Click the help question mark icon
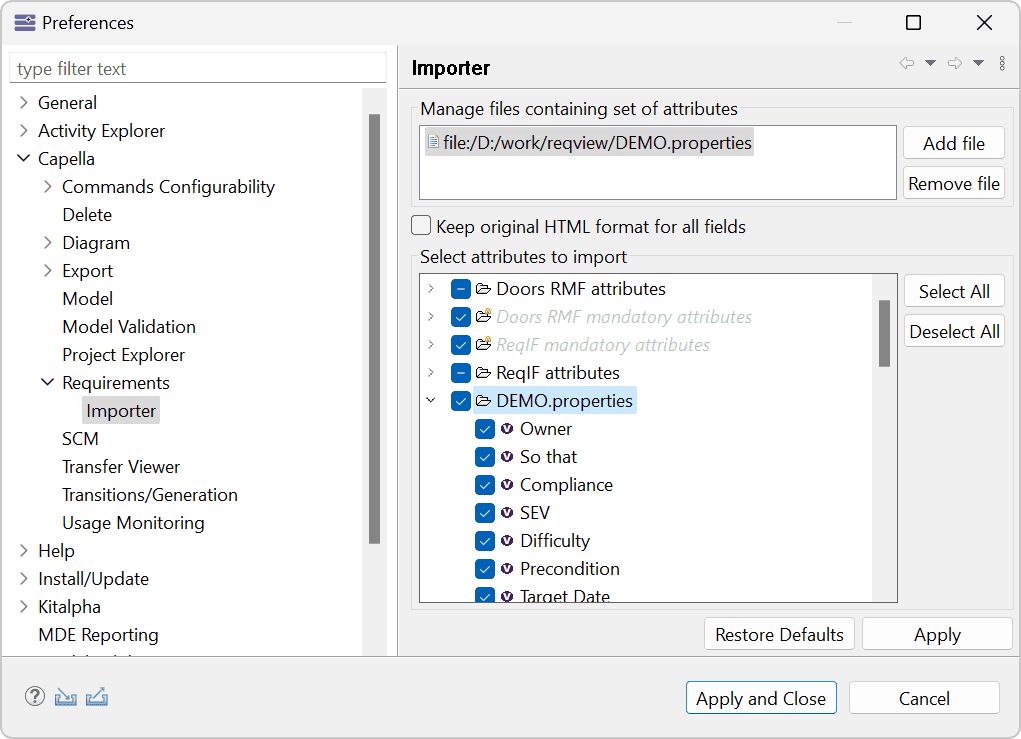This screenshot has height=739, width=1021. click(35, 697)
